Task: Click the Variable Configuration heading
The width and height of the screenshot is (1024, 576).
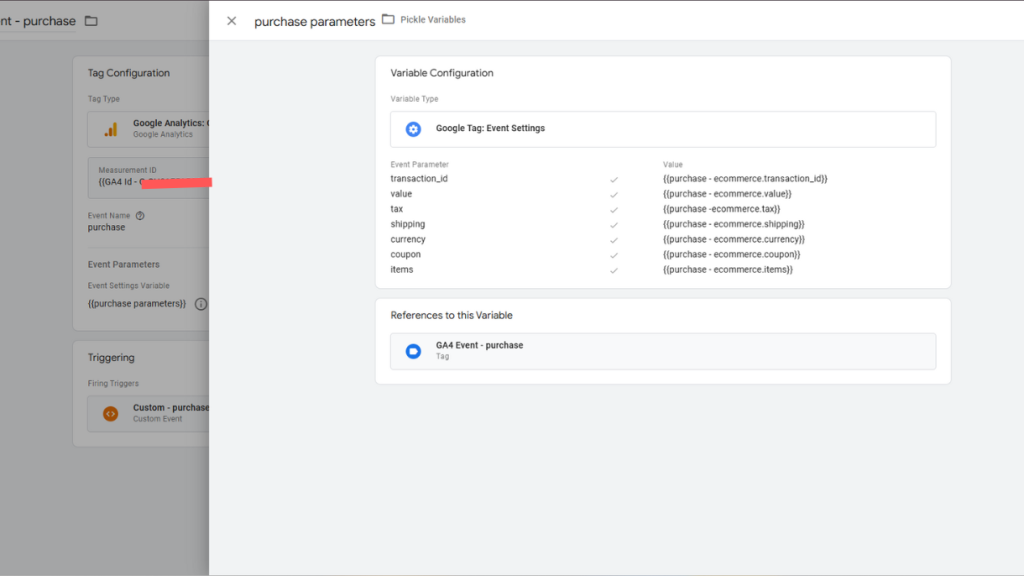Action: (442, 73)
